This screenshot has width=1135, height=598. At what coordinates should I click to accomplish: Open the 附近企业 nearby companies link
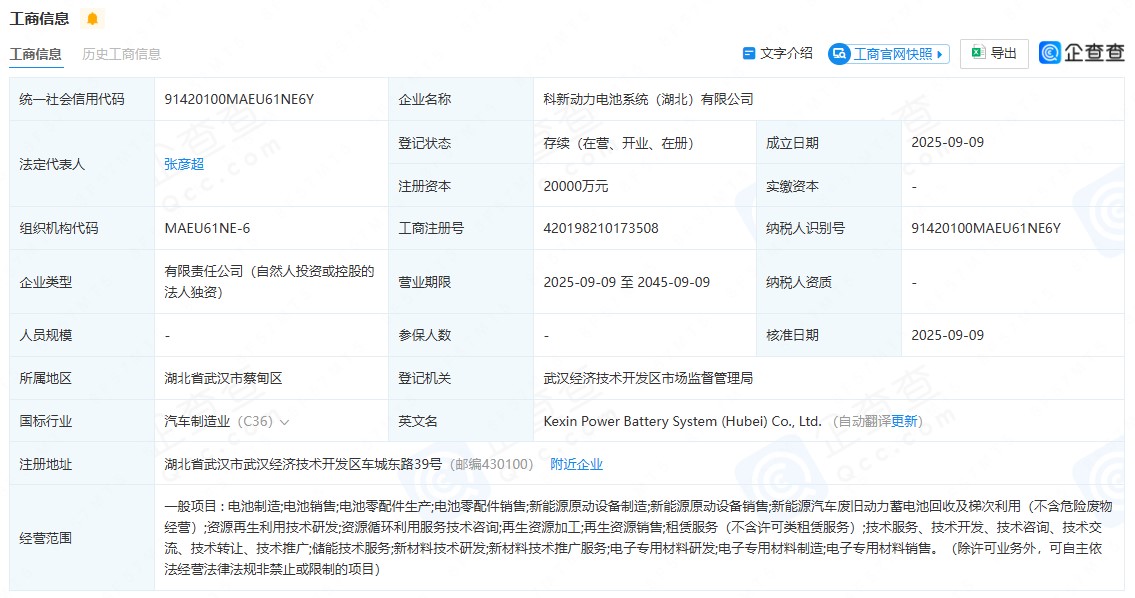coord(576,464)
